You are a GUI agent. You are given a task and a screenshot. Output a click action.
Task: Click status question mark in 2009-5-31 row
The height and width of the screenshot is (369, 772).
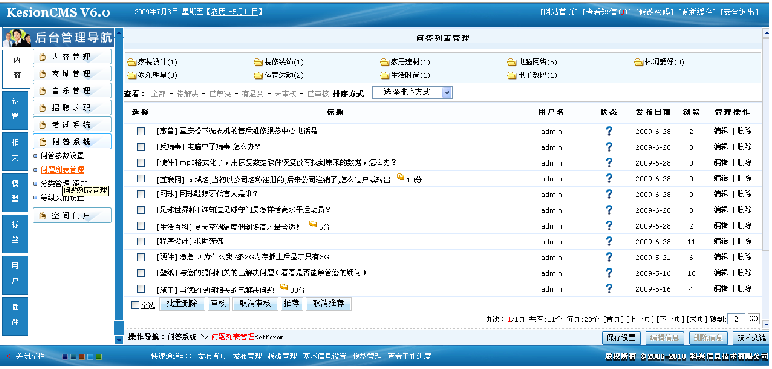pos(609,257)
